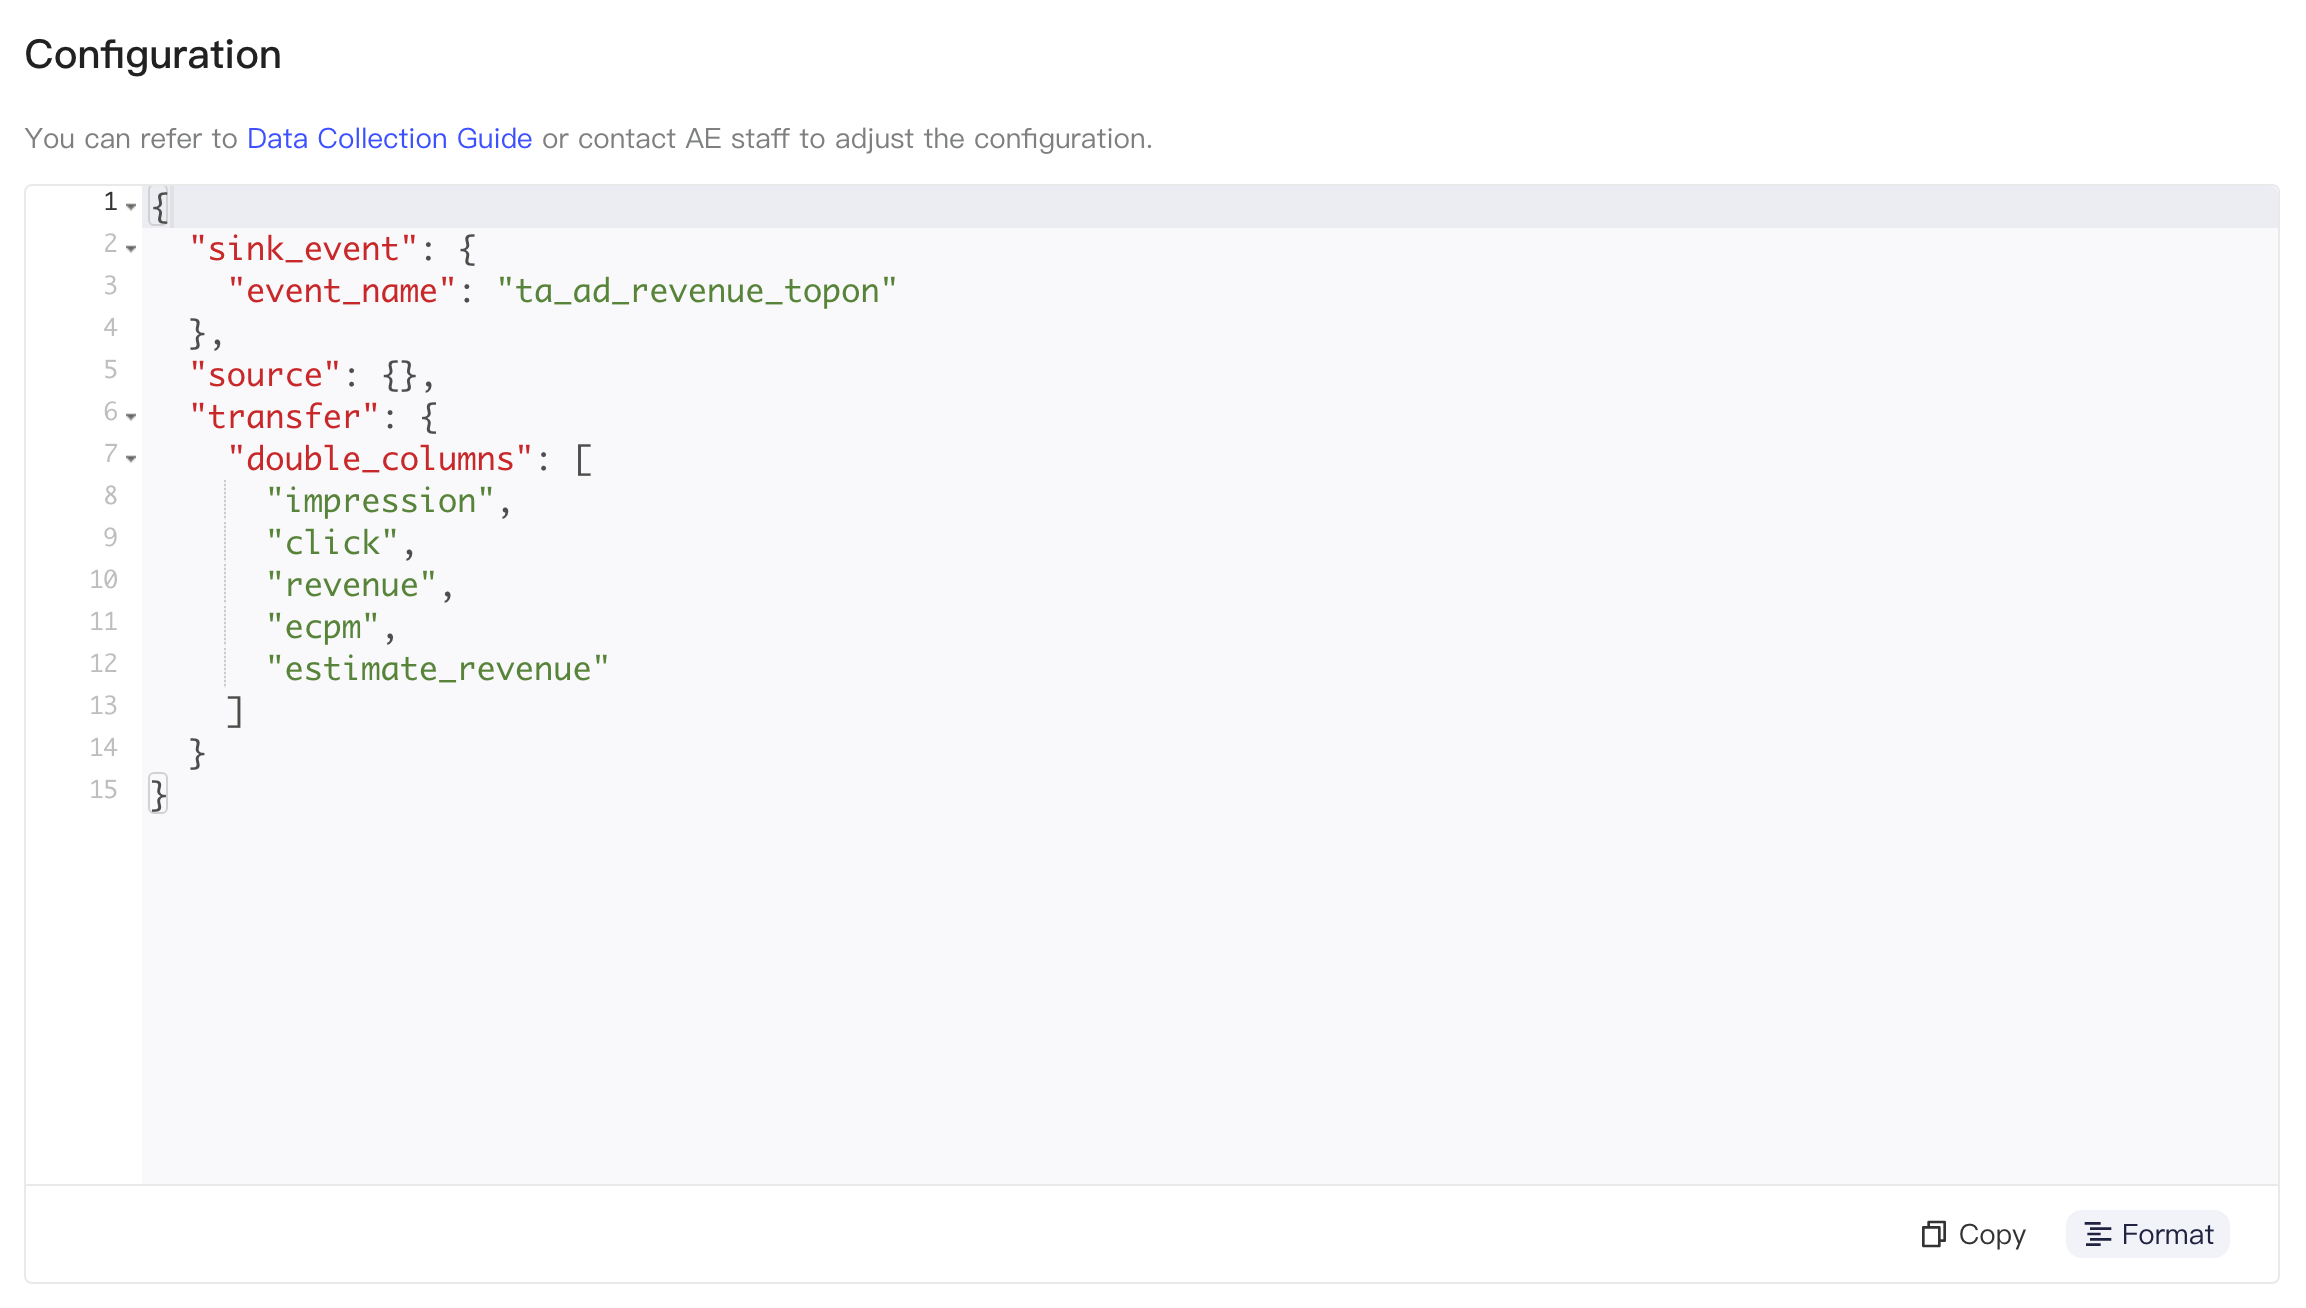Collapse the root object at line 1

(x=131, y=206)
